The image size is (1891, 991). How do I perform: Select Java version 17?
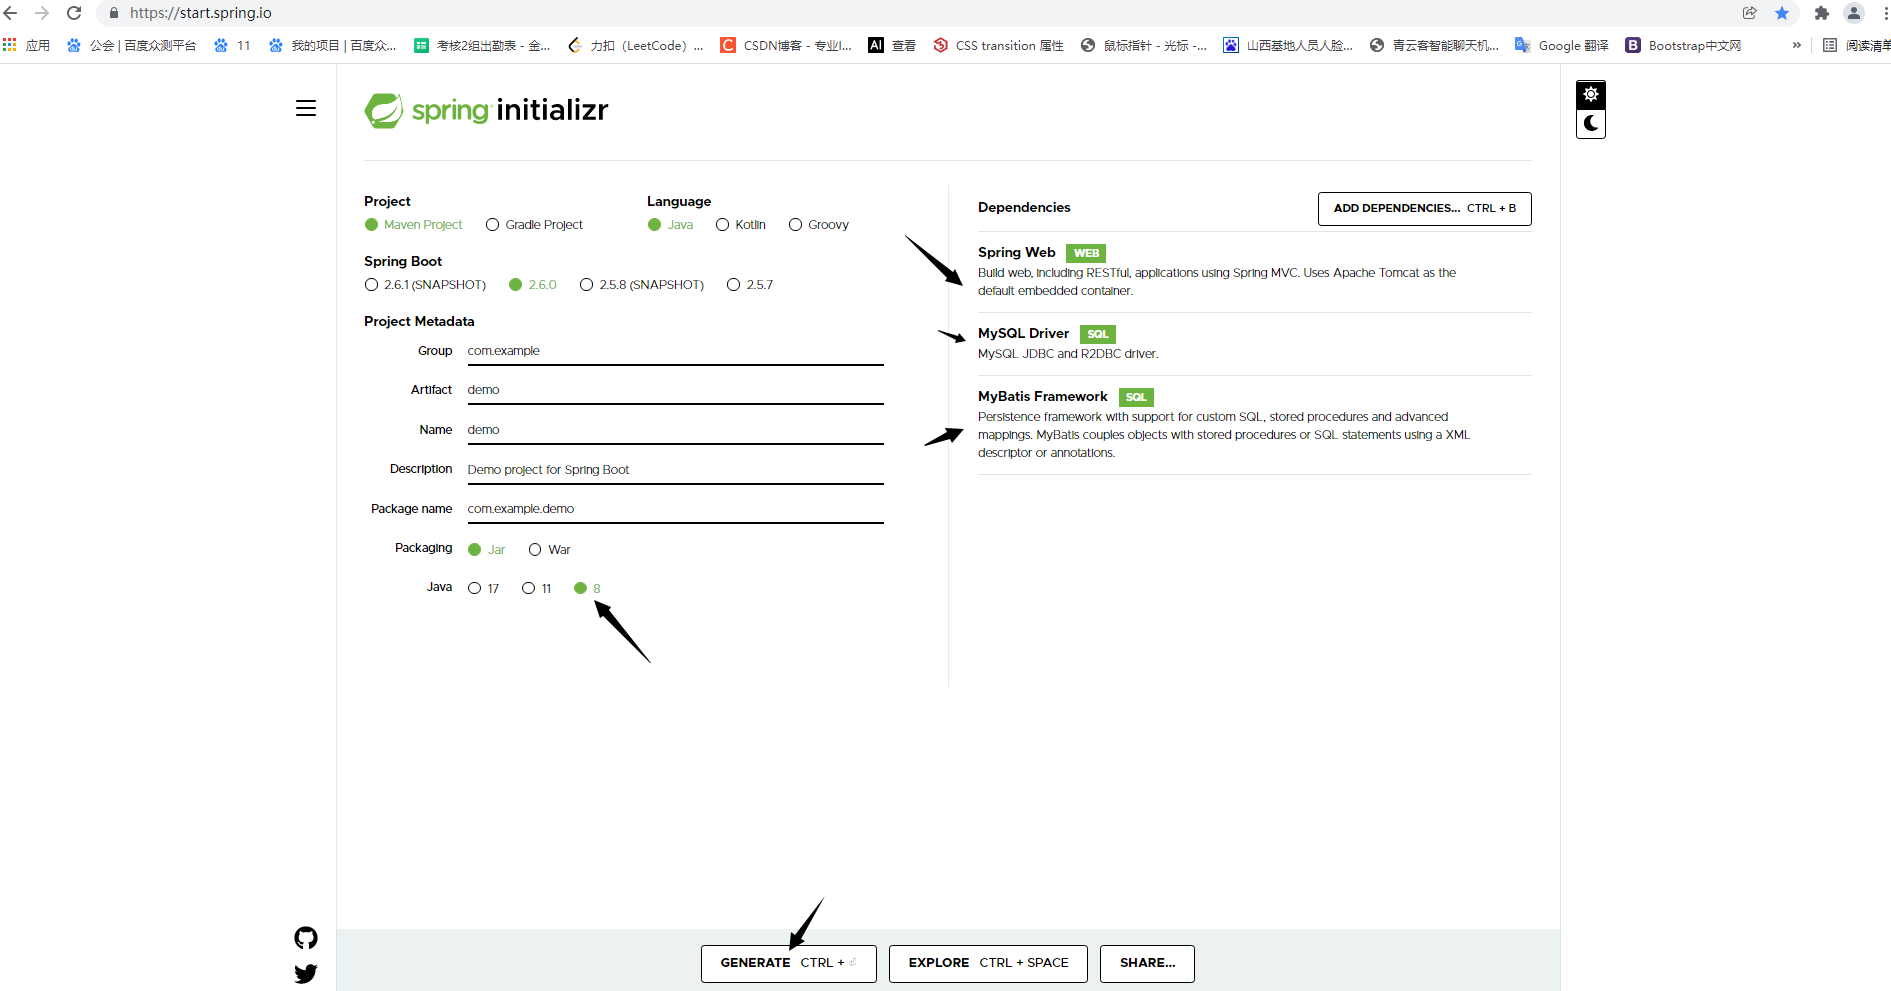tap(483, 588)
